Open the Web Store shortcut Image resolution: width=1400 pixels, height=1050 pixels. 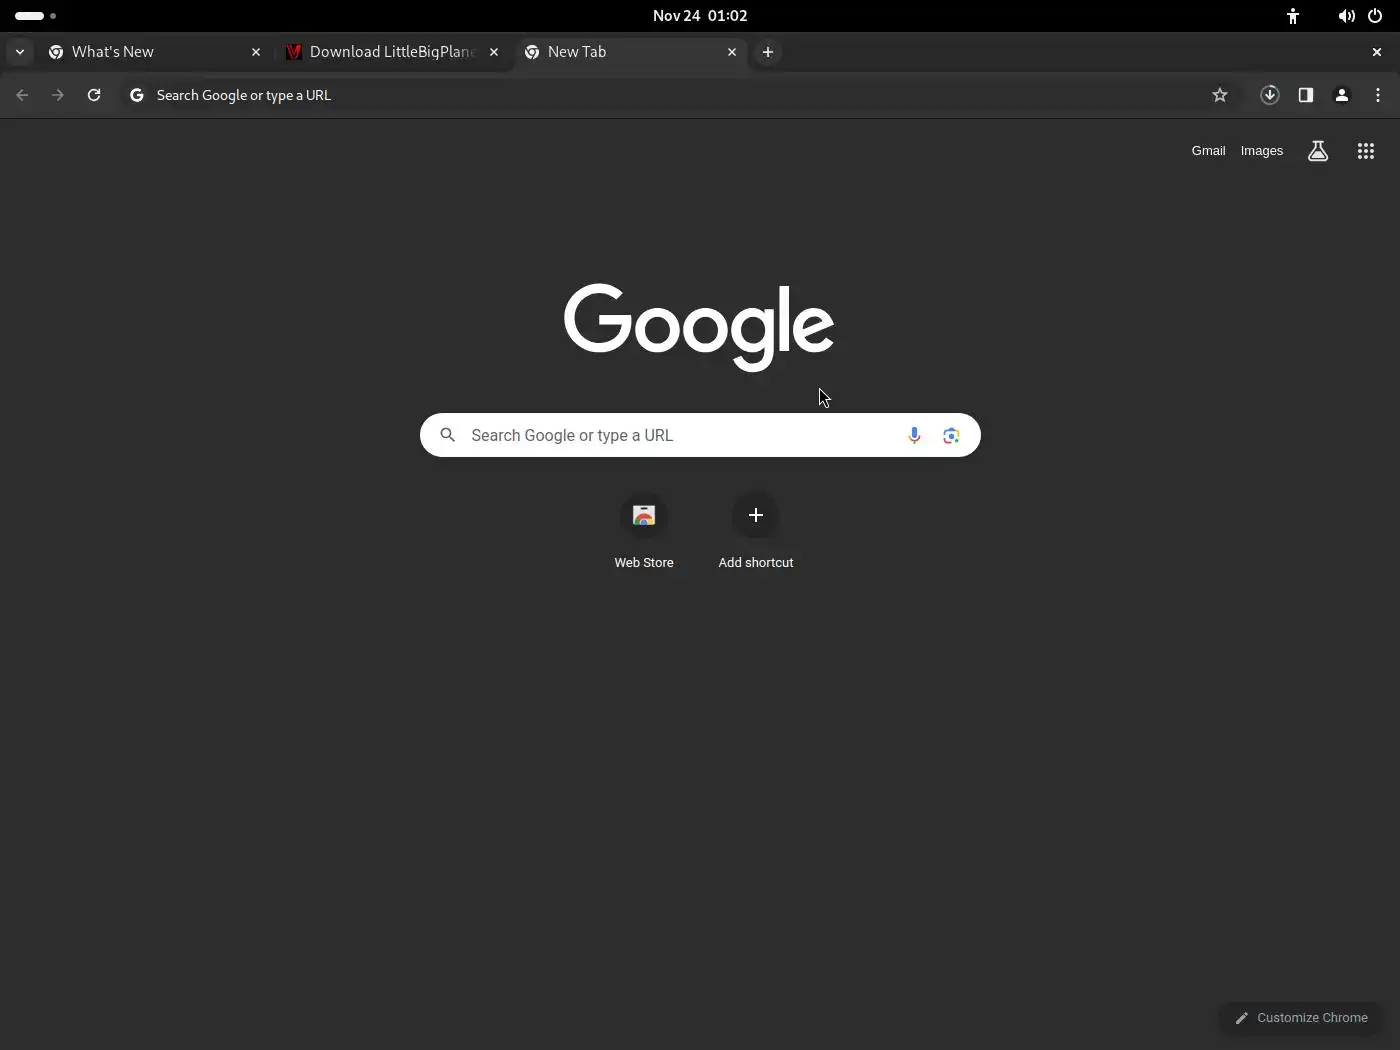tap(644, 532)
